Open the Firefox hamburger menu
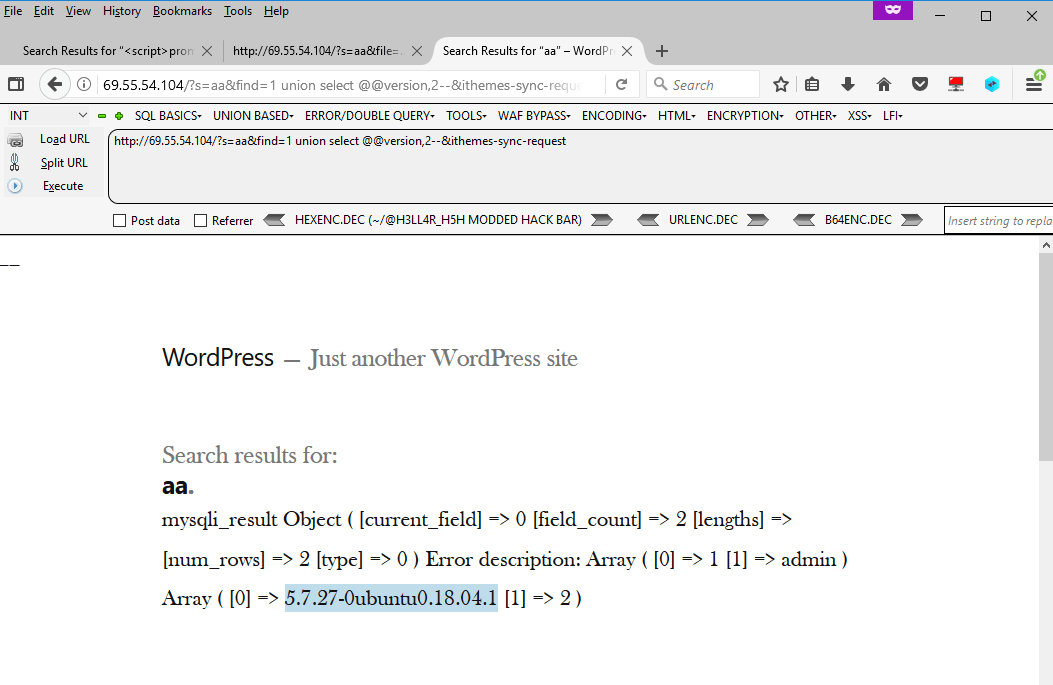The image size is (1053, 685). 1034,83
